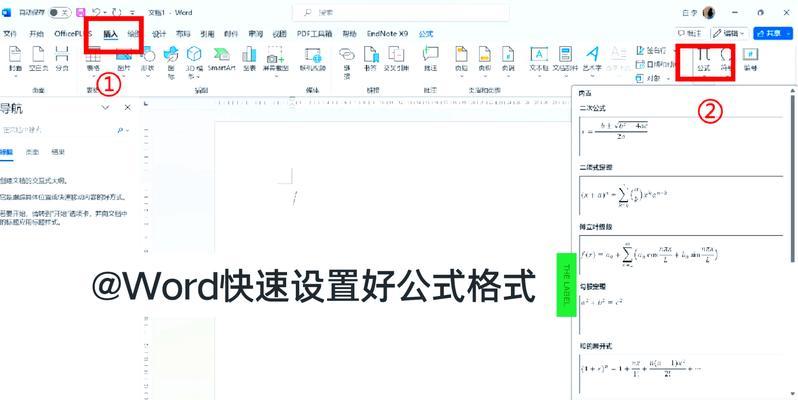Image resolution: width=798 pixels, height=400 pixels.
Task: Insert a blank page (空白页)
Action: pos(37,59)
